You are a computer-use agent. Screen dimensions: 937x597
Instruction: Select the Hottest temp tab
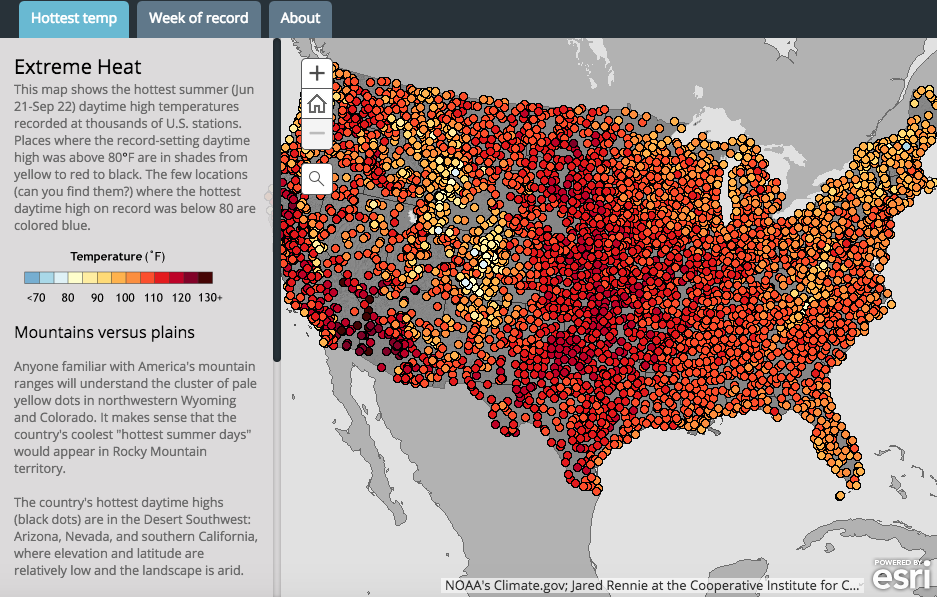pyautogui.click(x=73, y=19)
